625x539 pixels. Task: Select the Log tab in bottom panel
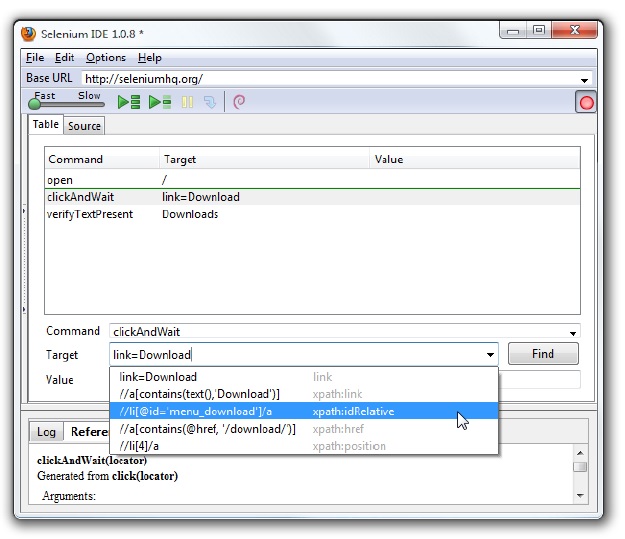pos(46,432)
